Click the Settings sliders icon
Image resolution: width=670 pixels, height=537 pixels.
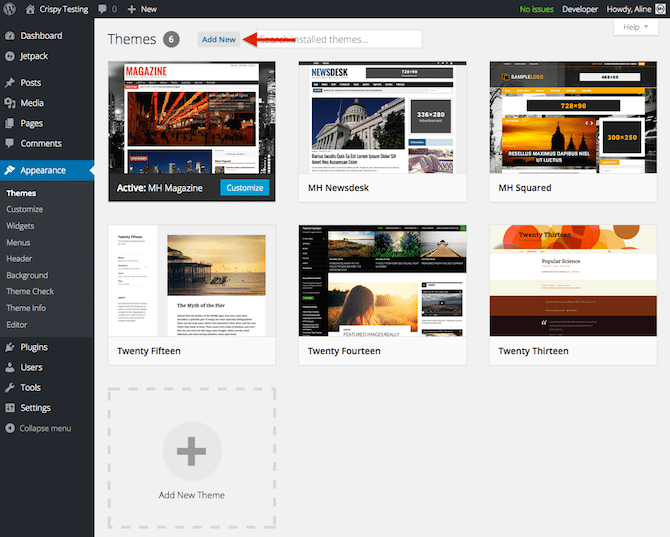click(10, 408)
